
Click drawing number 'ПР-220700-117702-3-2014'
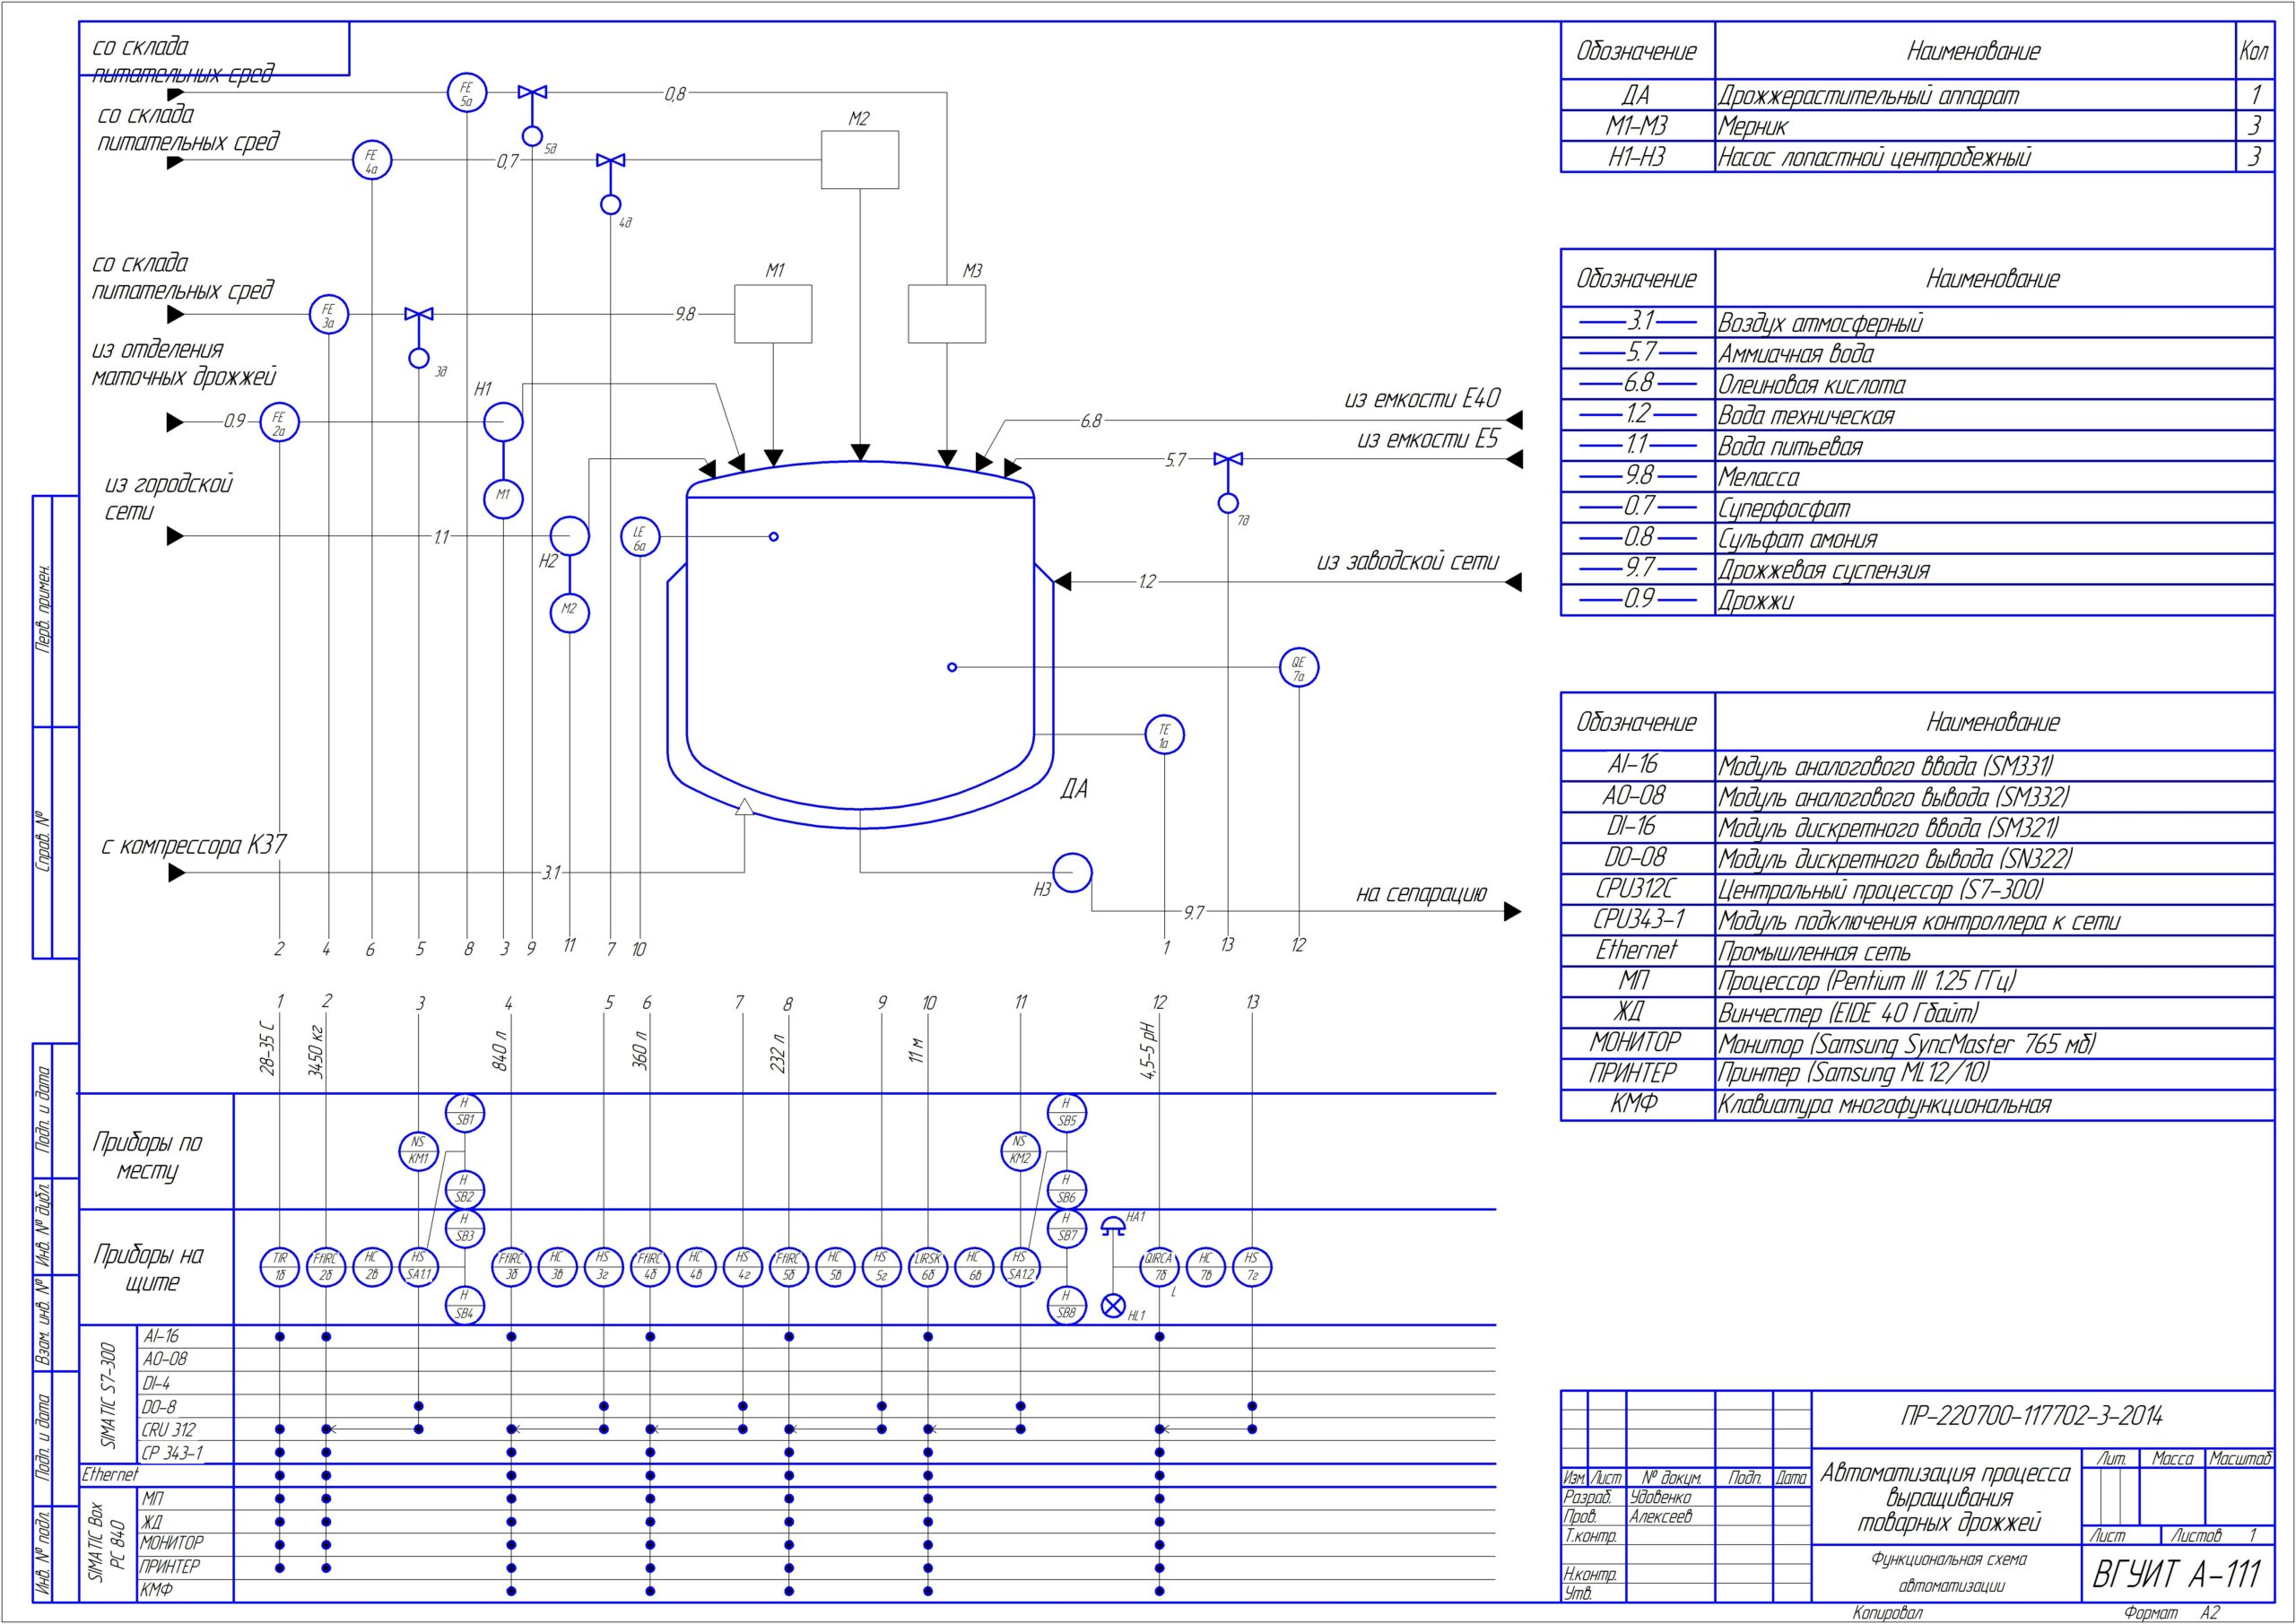coord(2031,1416)
